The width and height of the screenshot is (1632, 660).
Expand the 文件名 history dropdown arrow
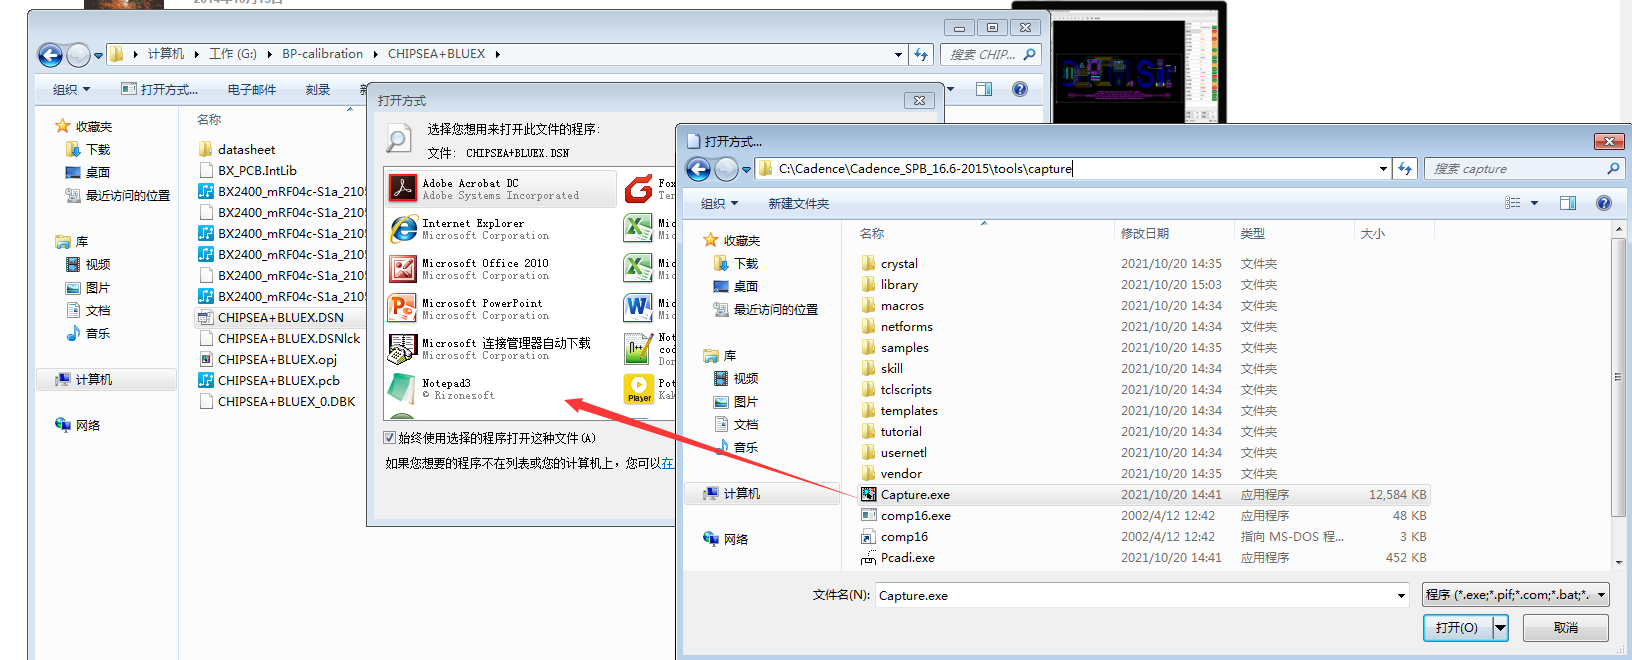pos(1401,596)
